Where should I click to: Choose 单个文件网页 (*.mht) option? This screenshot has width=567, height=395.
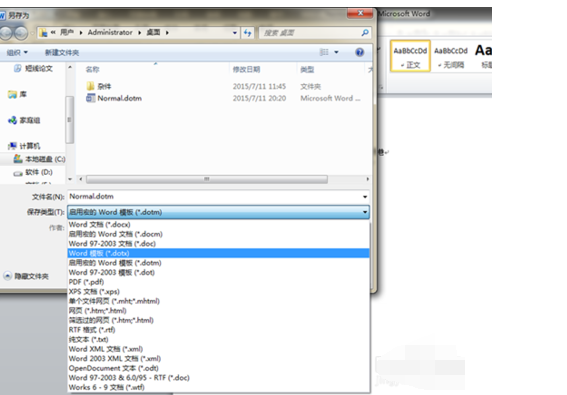coord(218,301)
